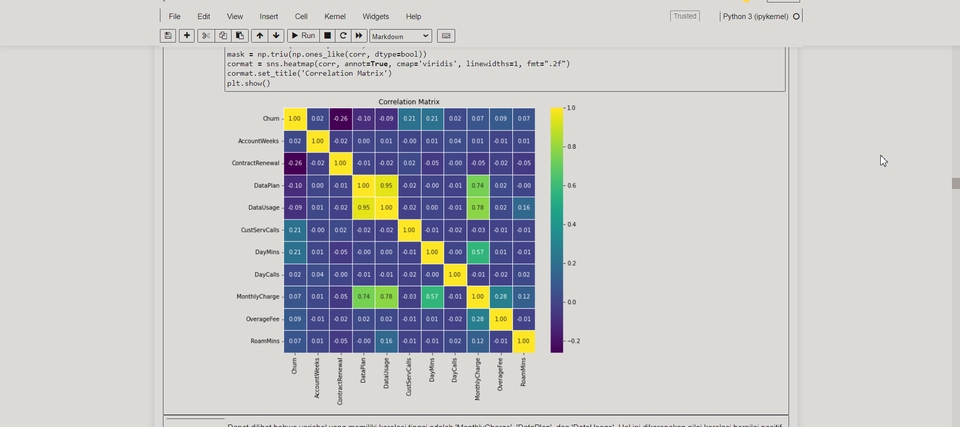
Task: Click the MonthlyCharge y-axis label
Action: tap(258, 297)
